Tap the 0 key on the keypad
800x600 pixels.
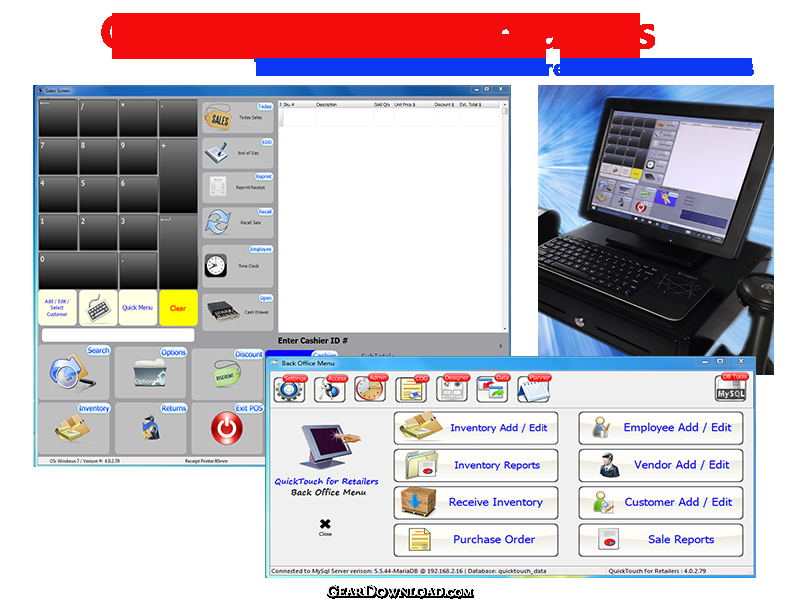pos(78,270)
